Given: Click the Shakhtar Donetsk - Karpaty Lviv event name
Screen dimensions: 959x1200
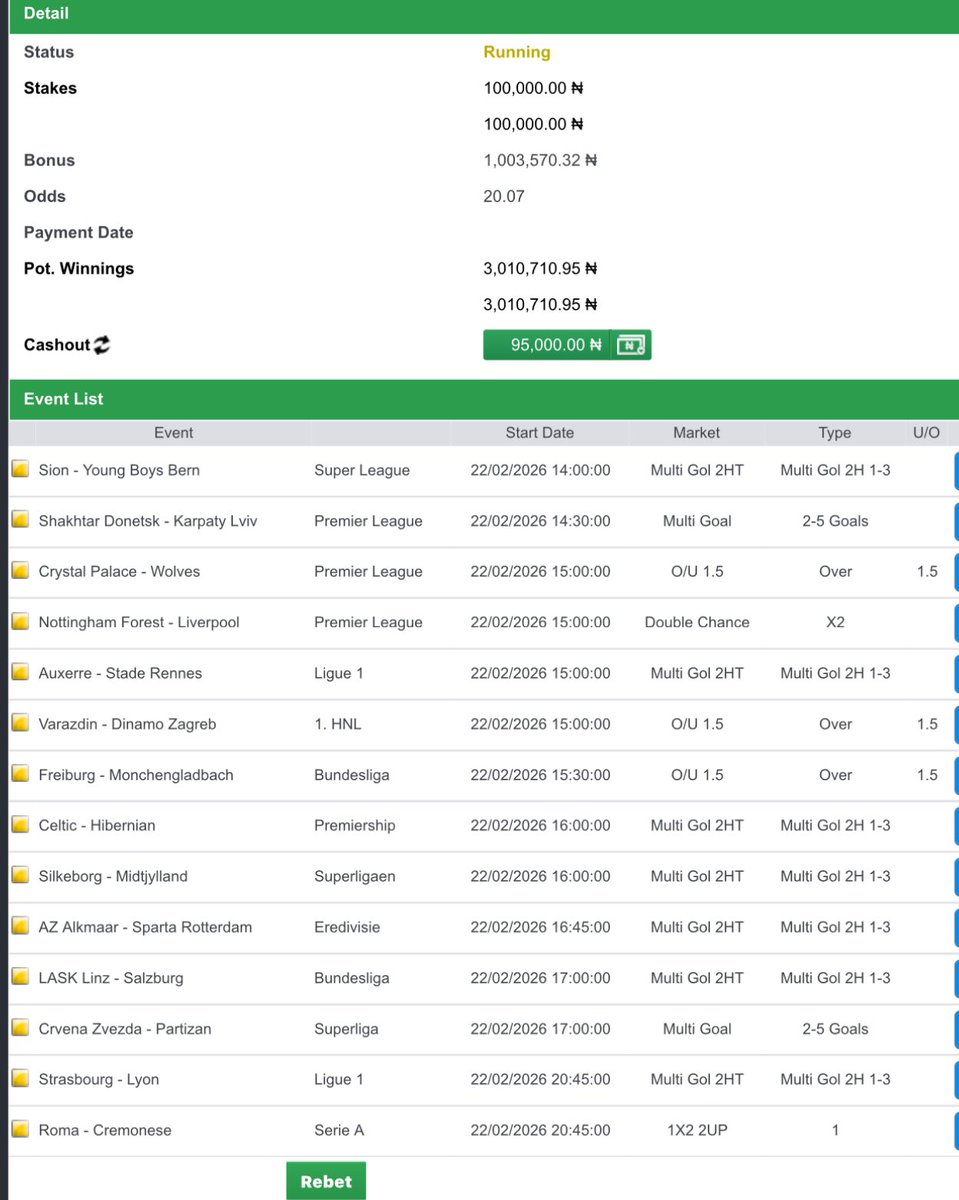Looking at the screenshot, I should 148,521.
